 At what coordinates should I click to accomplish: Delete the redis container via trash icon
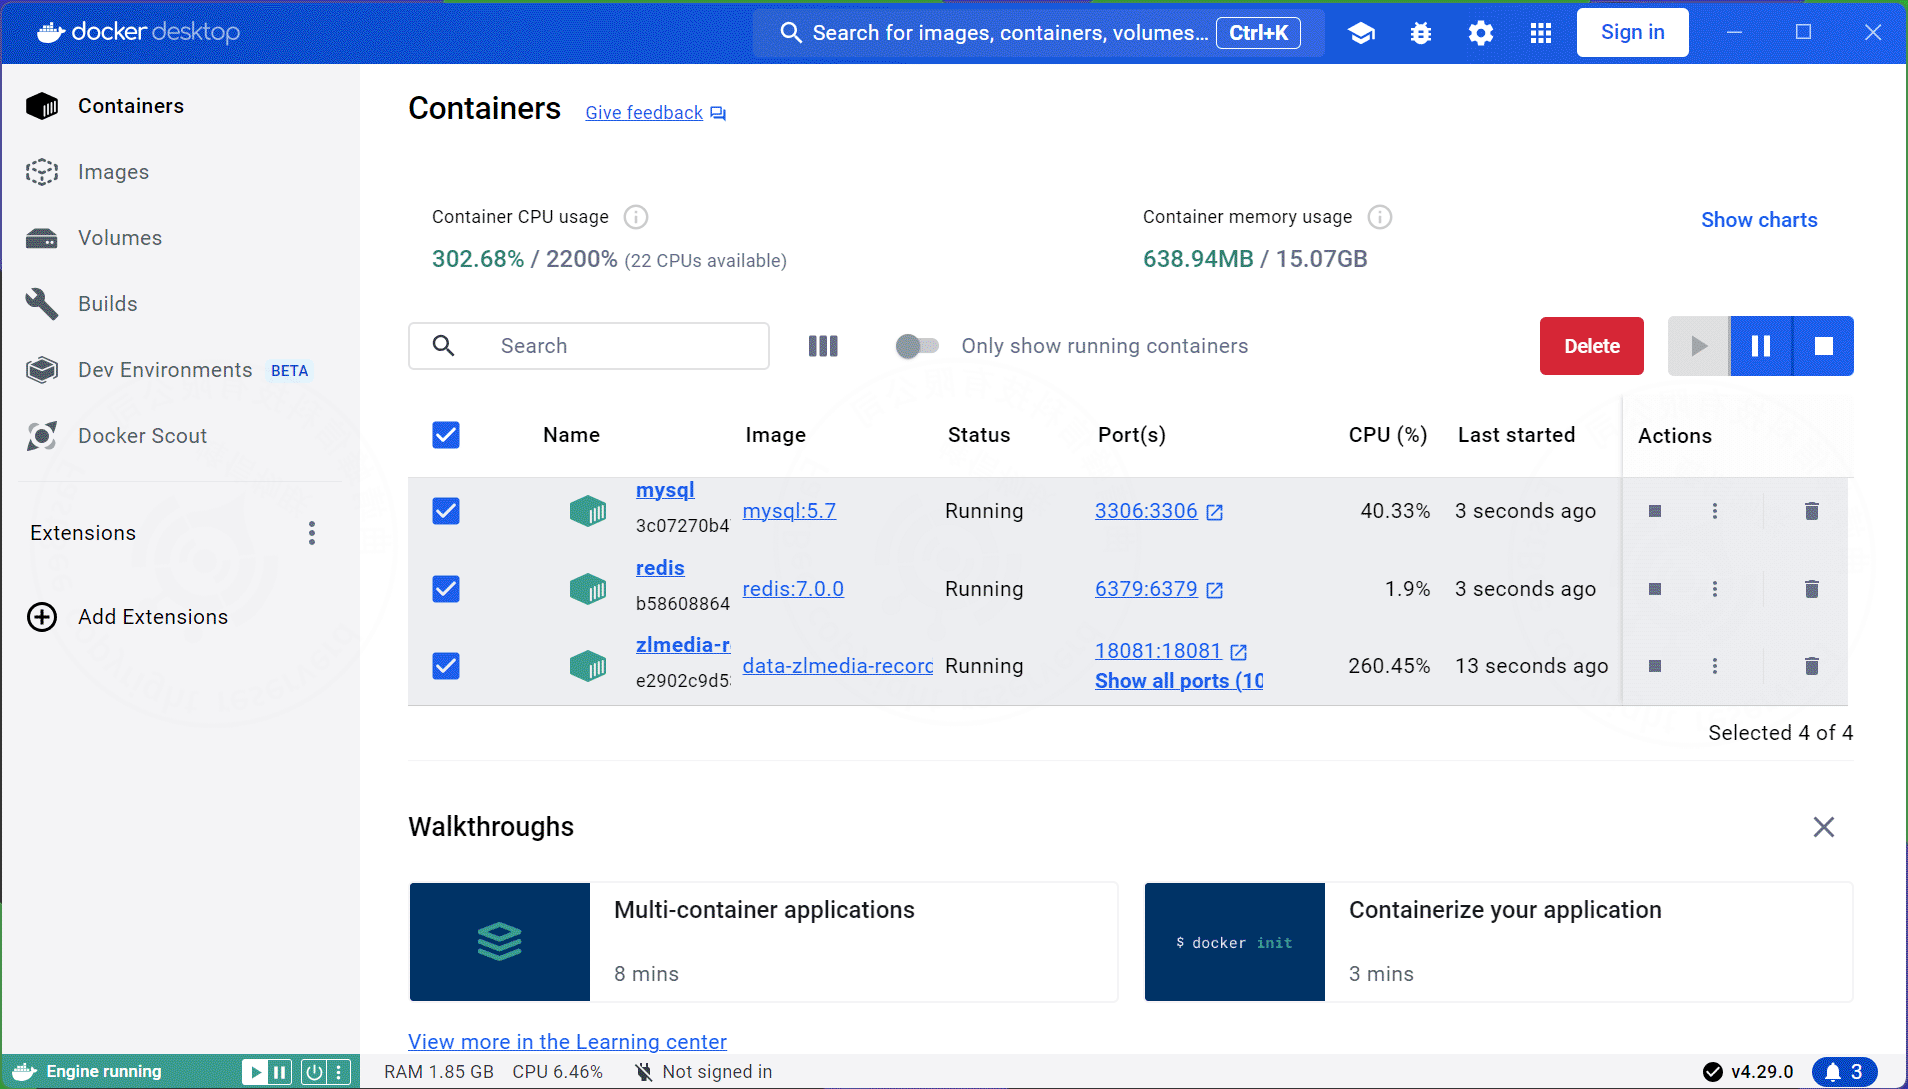pyautogui.click(x=1811, y=589)
